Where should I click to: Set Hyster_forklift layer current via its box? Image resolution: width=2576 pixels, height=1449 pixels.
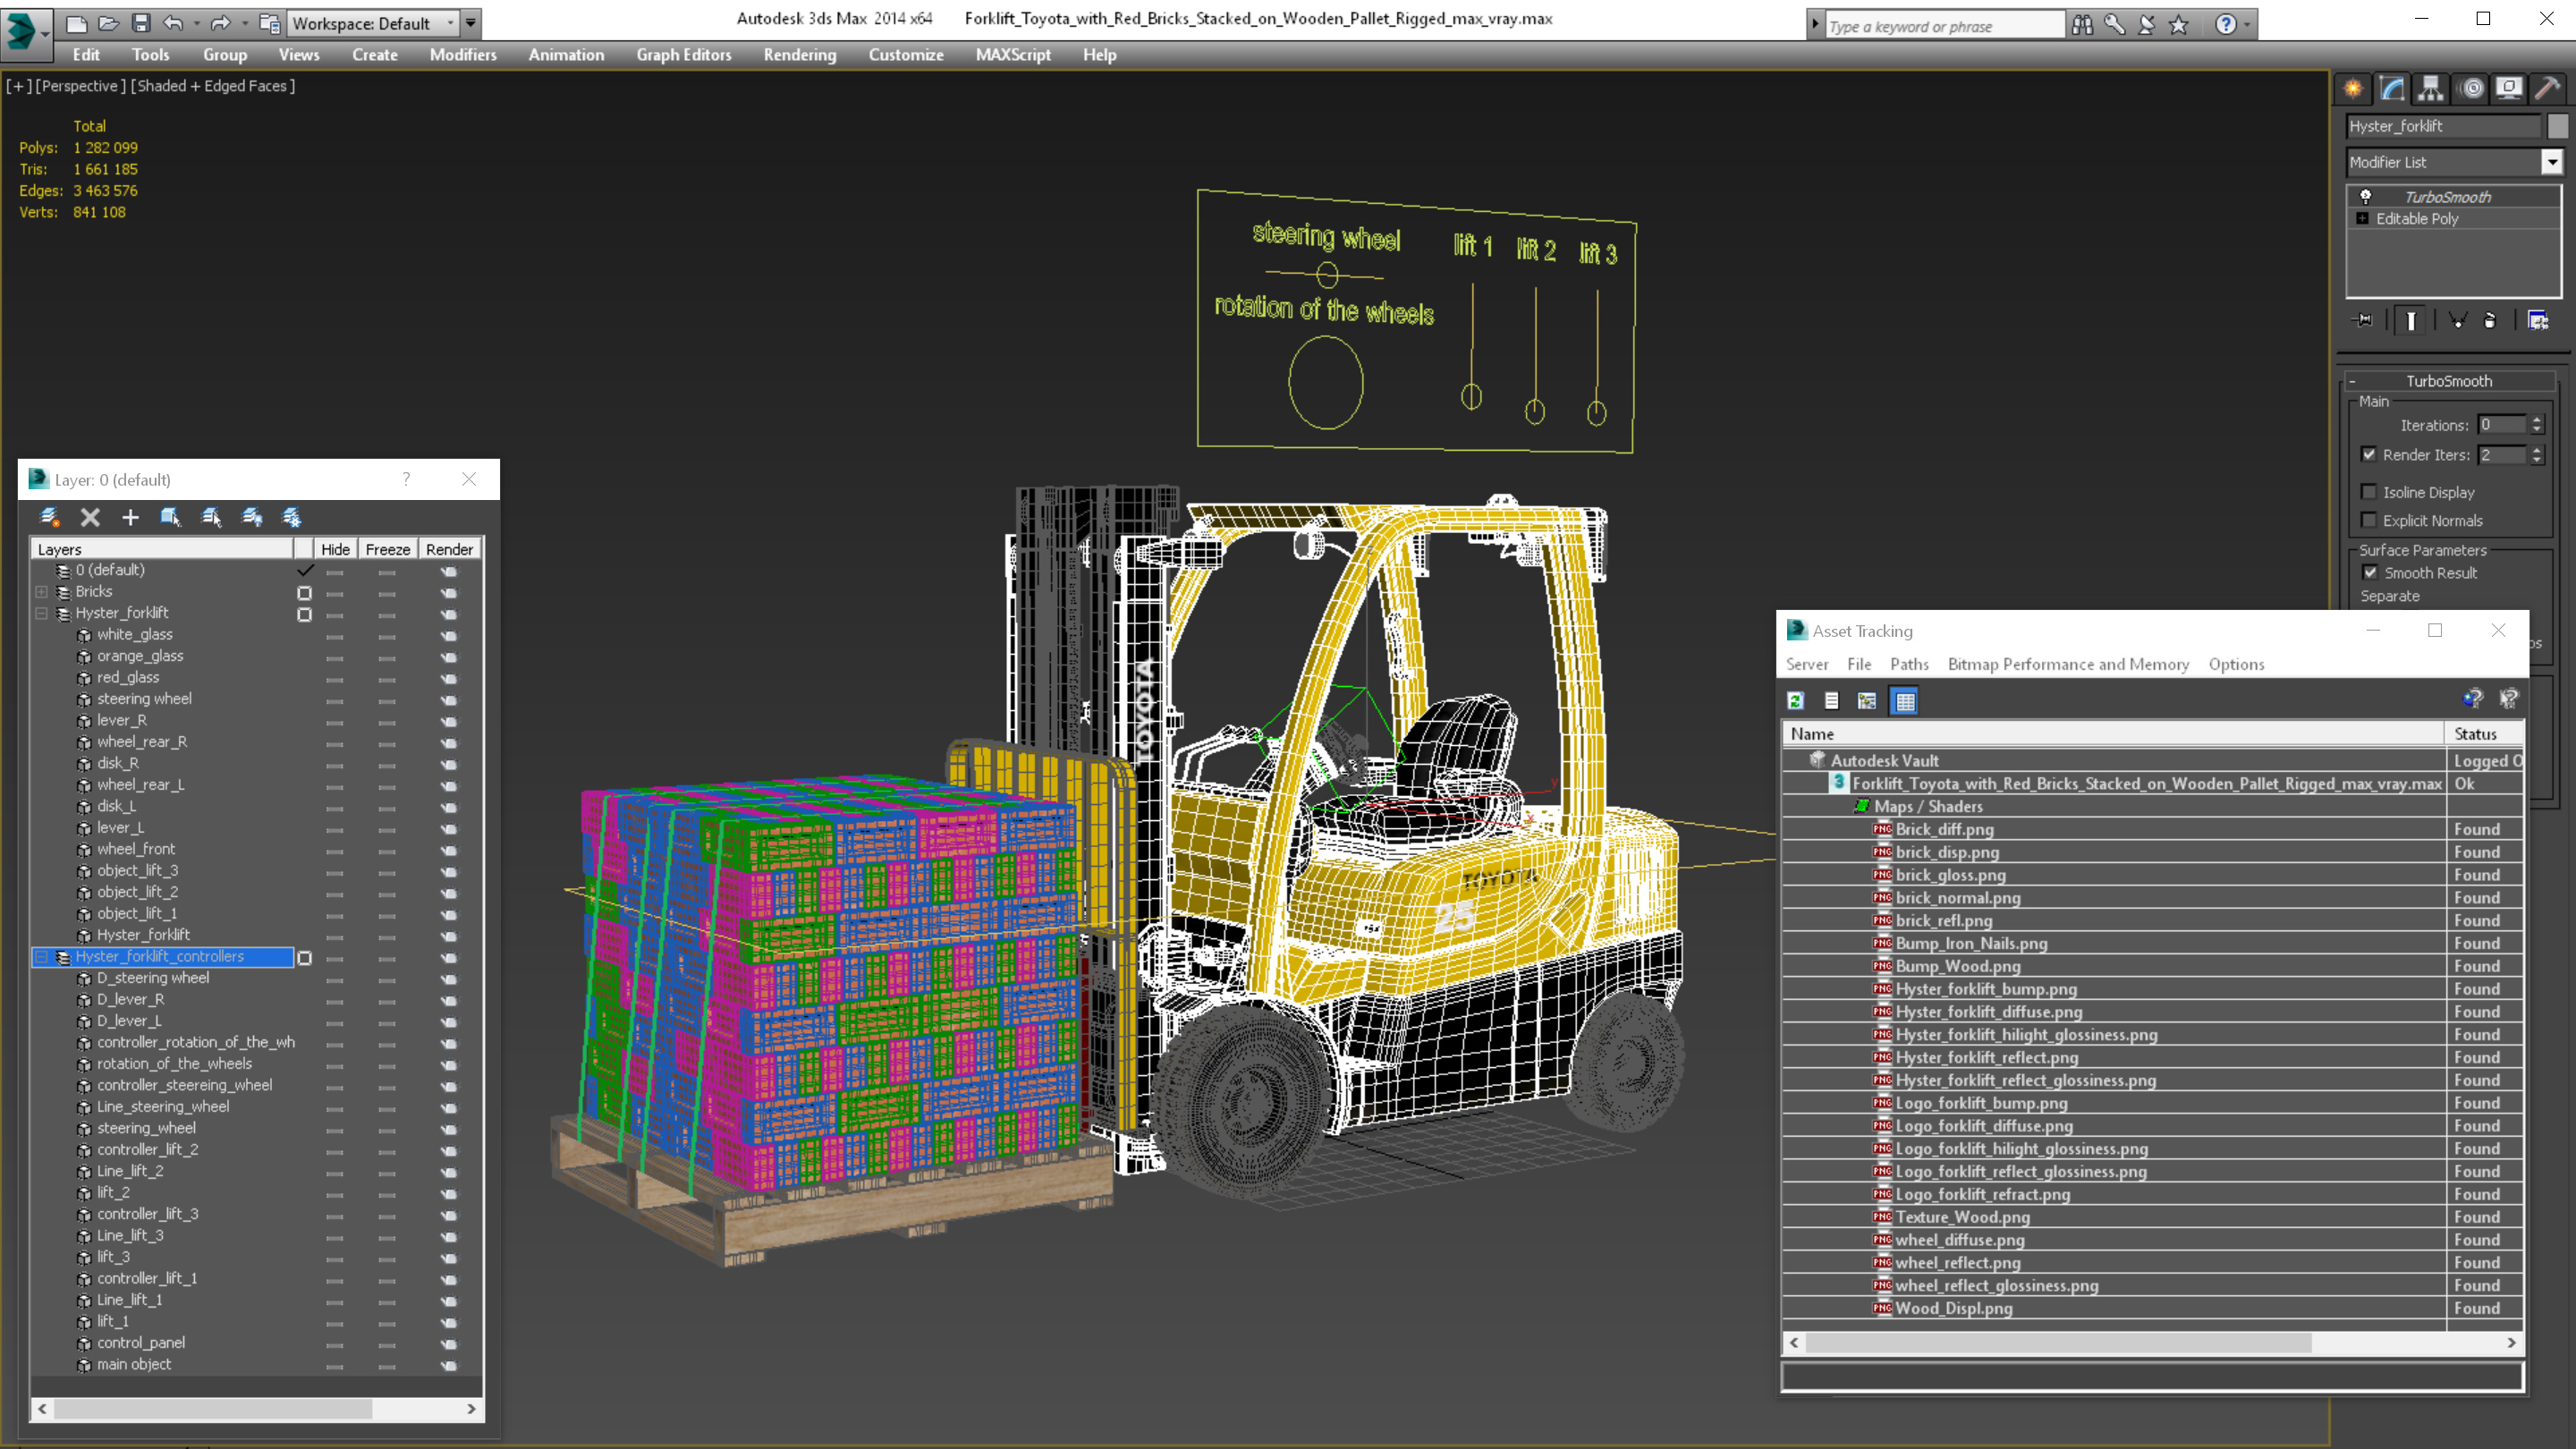304,614
